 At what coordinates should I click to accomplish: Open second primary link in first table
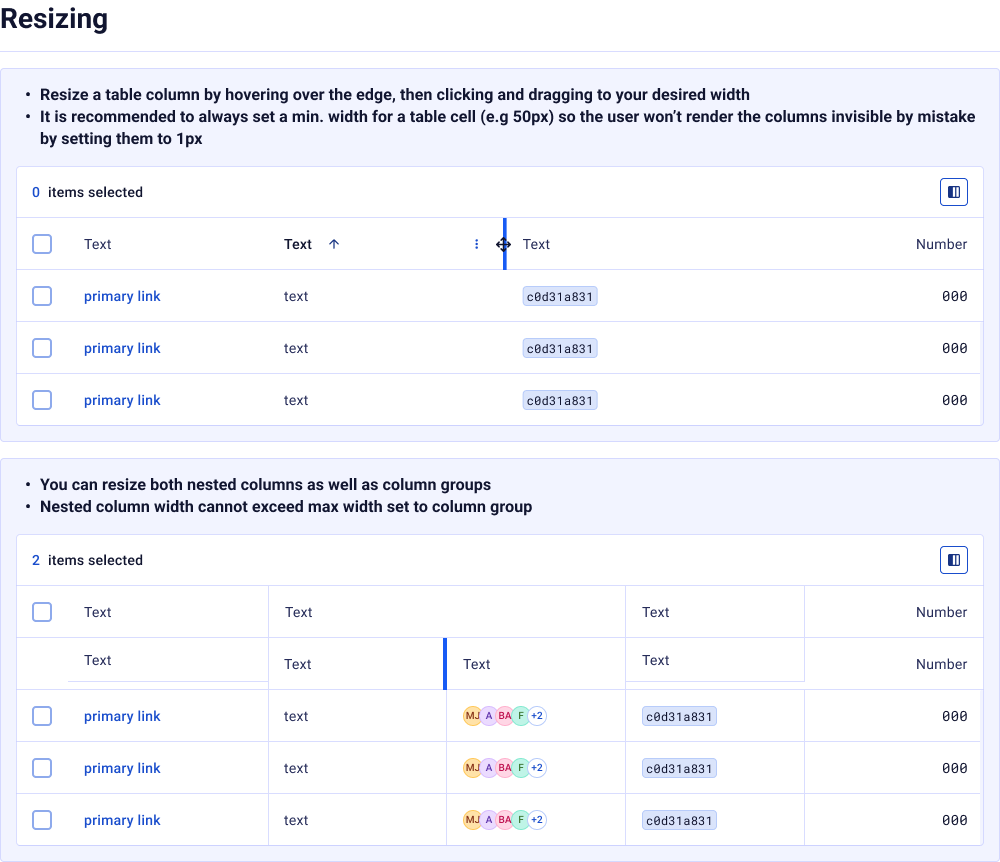point(122,349)
